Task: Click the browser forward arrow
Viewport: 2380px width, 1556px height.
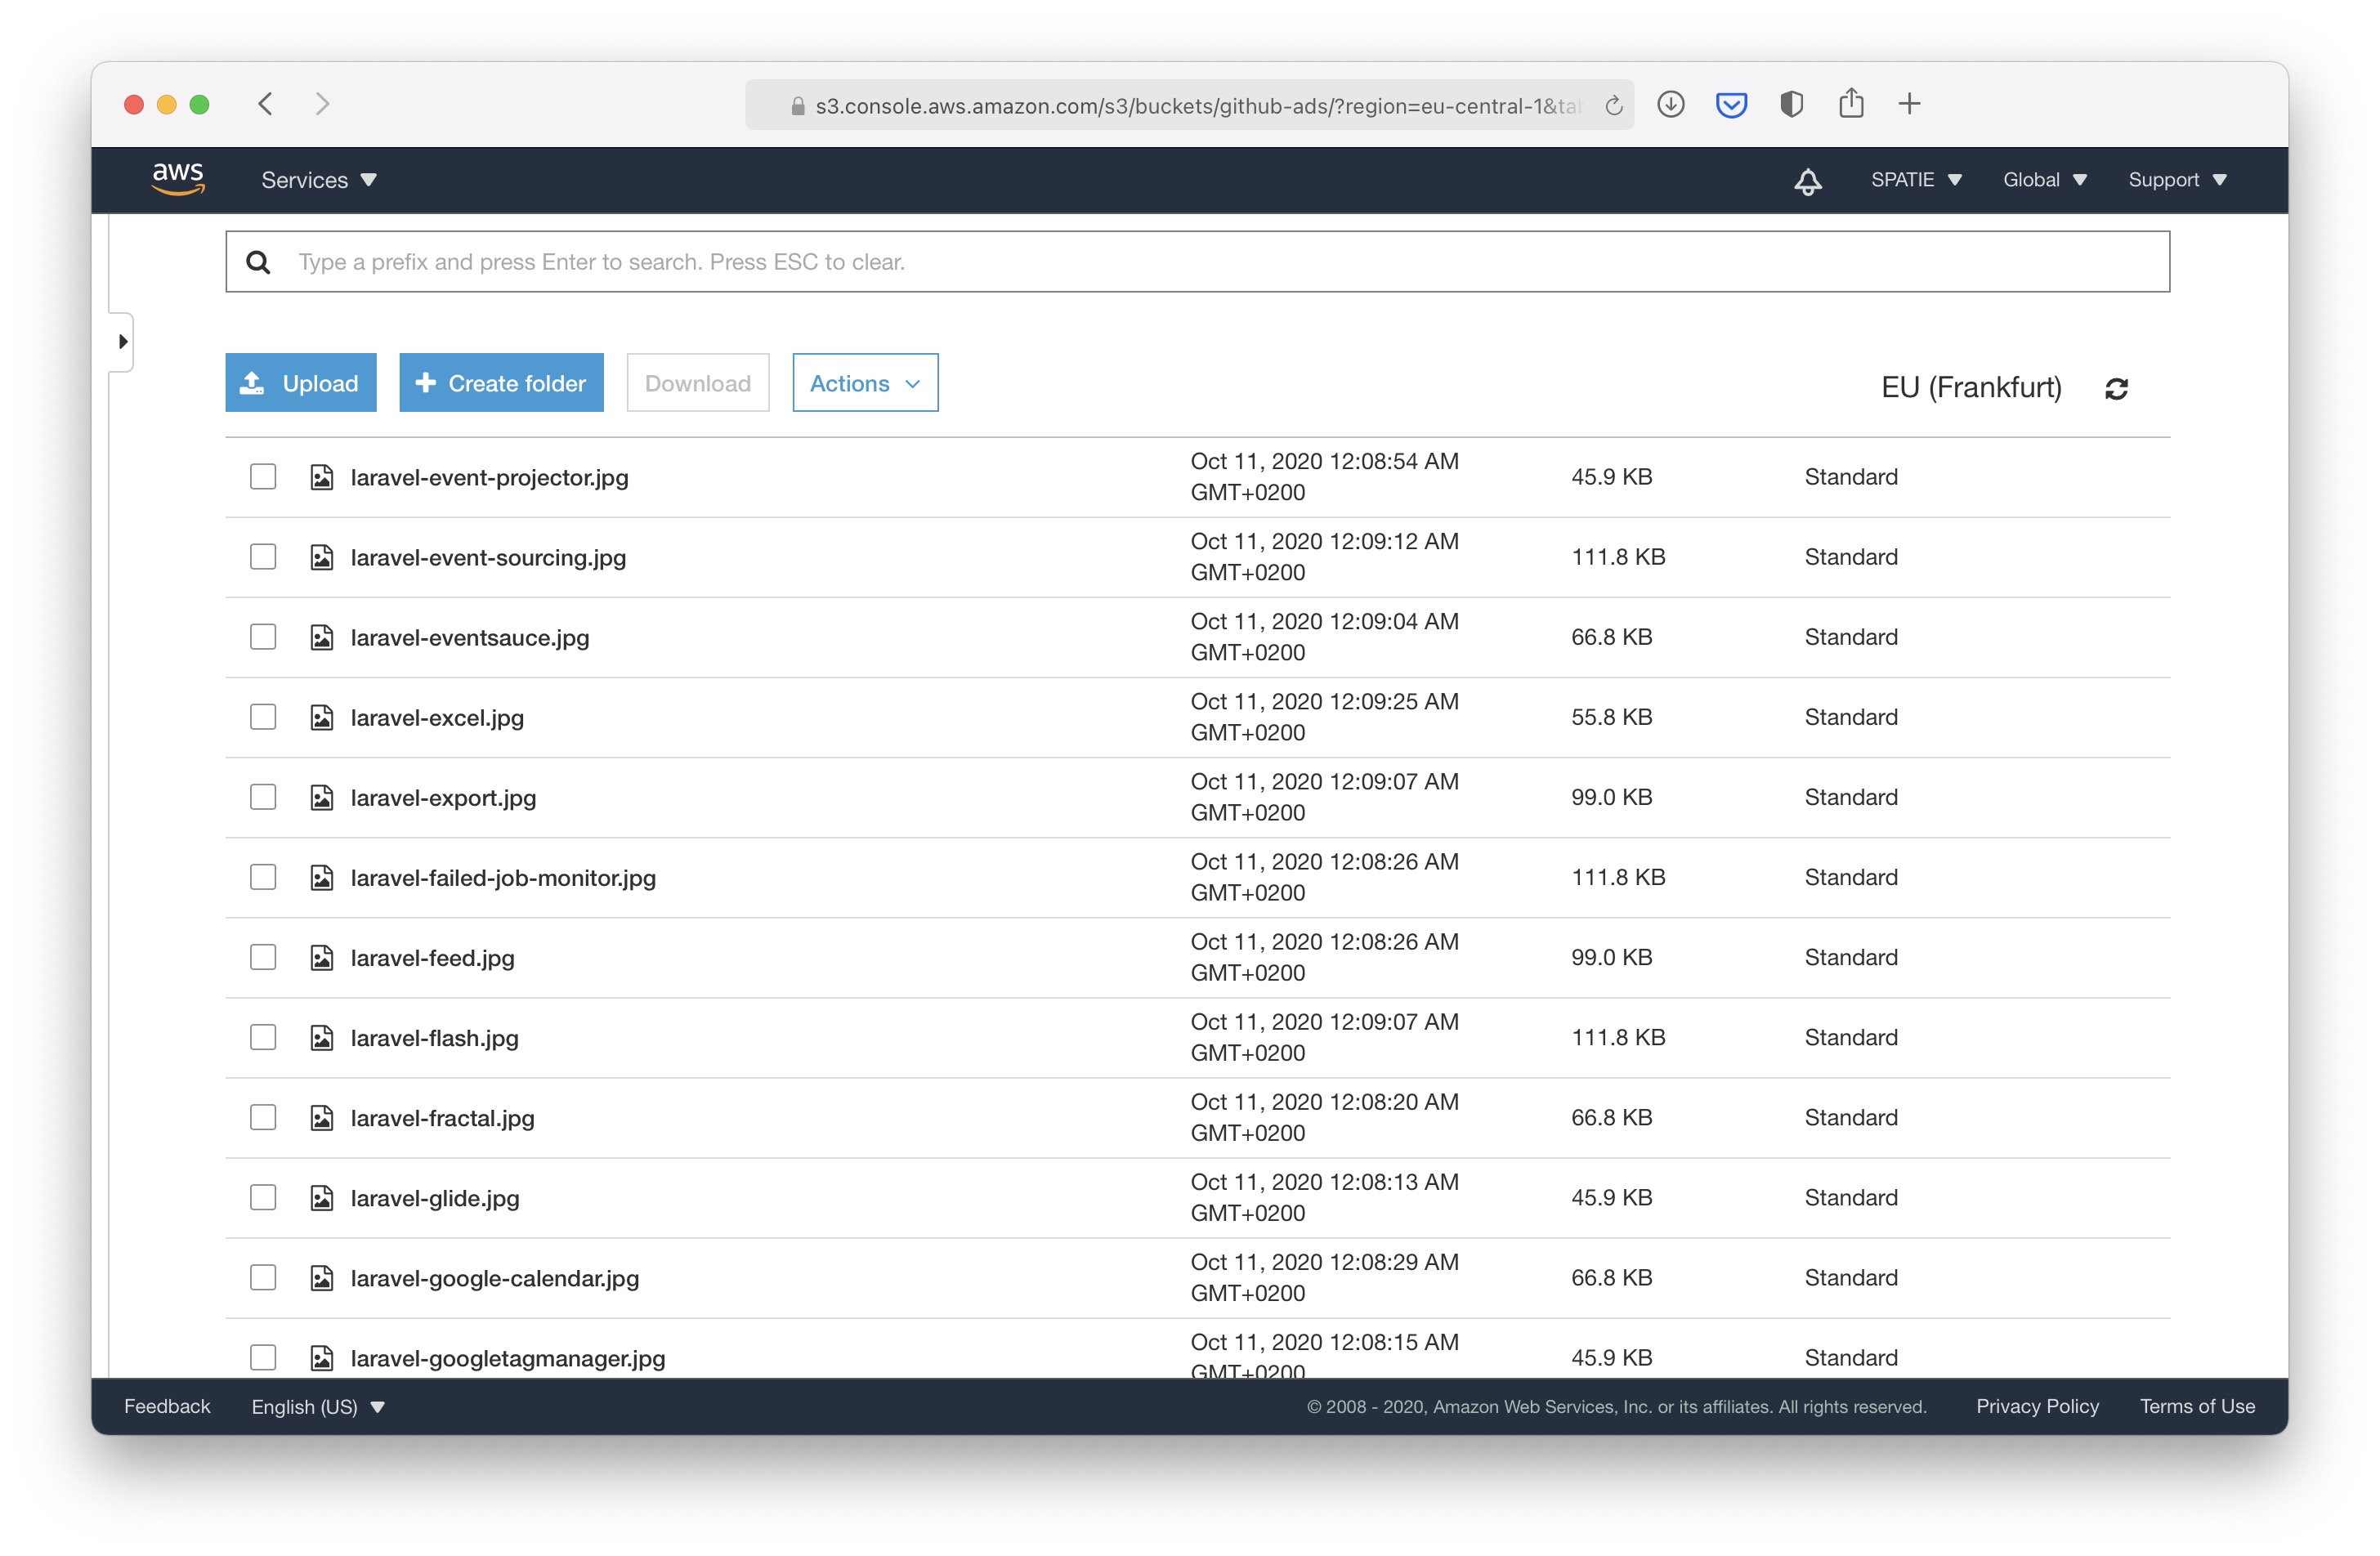Action: [x=322, y=104]
